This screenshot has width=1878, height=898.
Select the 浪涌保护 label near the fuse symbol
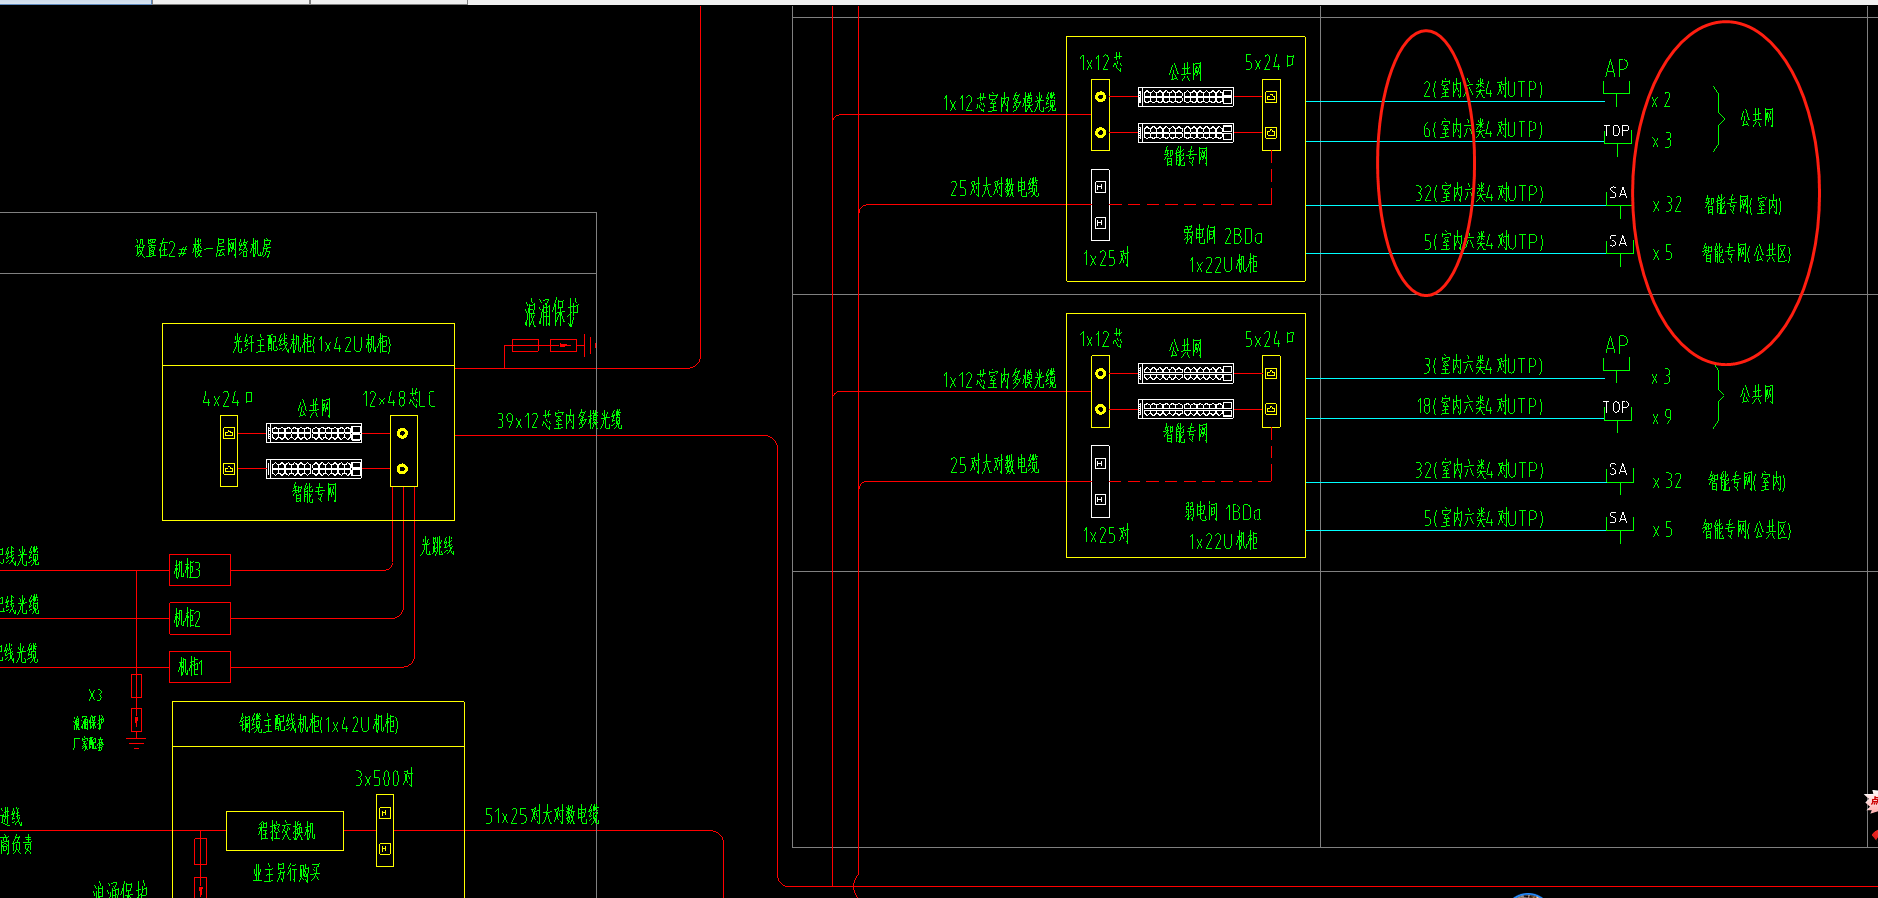pyautogui.click(x=552, y=313)
